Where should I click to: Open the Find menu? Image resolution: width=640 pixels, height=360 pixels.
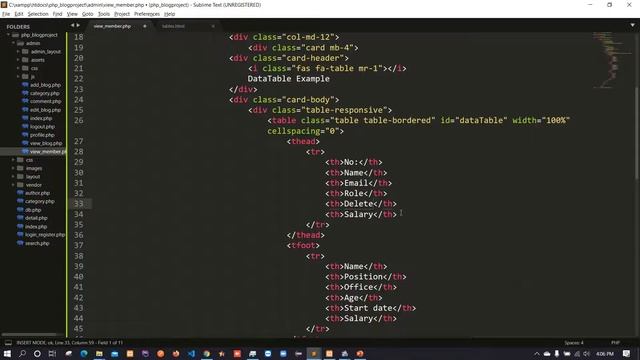pos(57,14)
